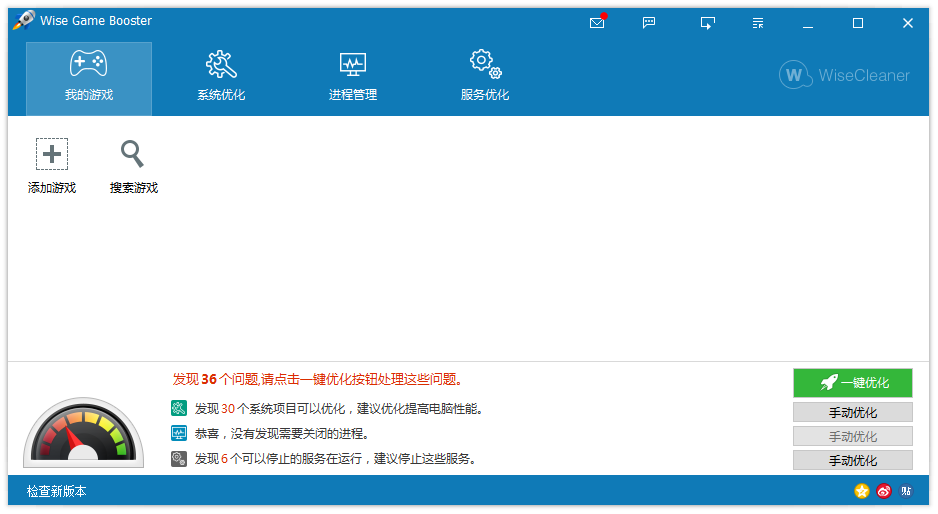Screen dimensions: 938x514
Task: Click the feedback chat bubble icon
Action: click(649, 23)
